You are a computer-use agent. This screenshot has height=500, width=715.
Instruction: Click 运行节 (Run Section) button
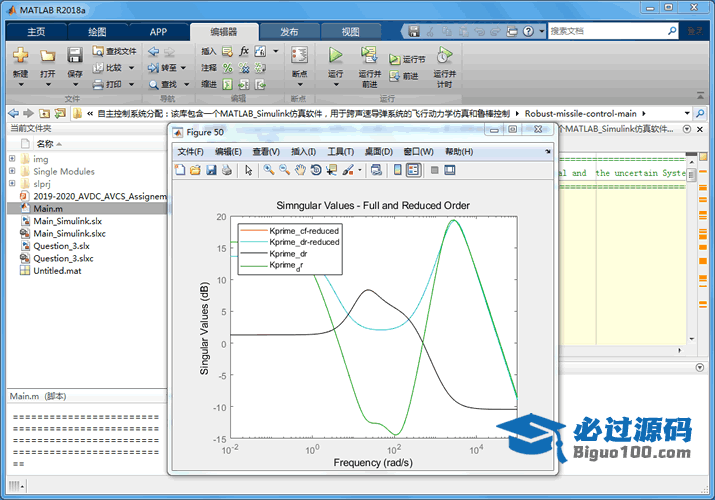pyautogui.click(x=407, y=59)
